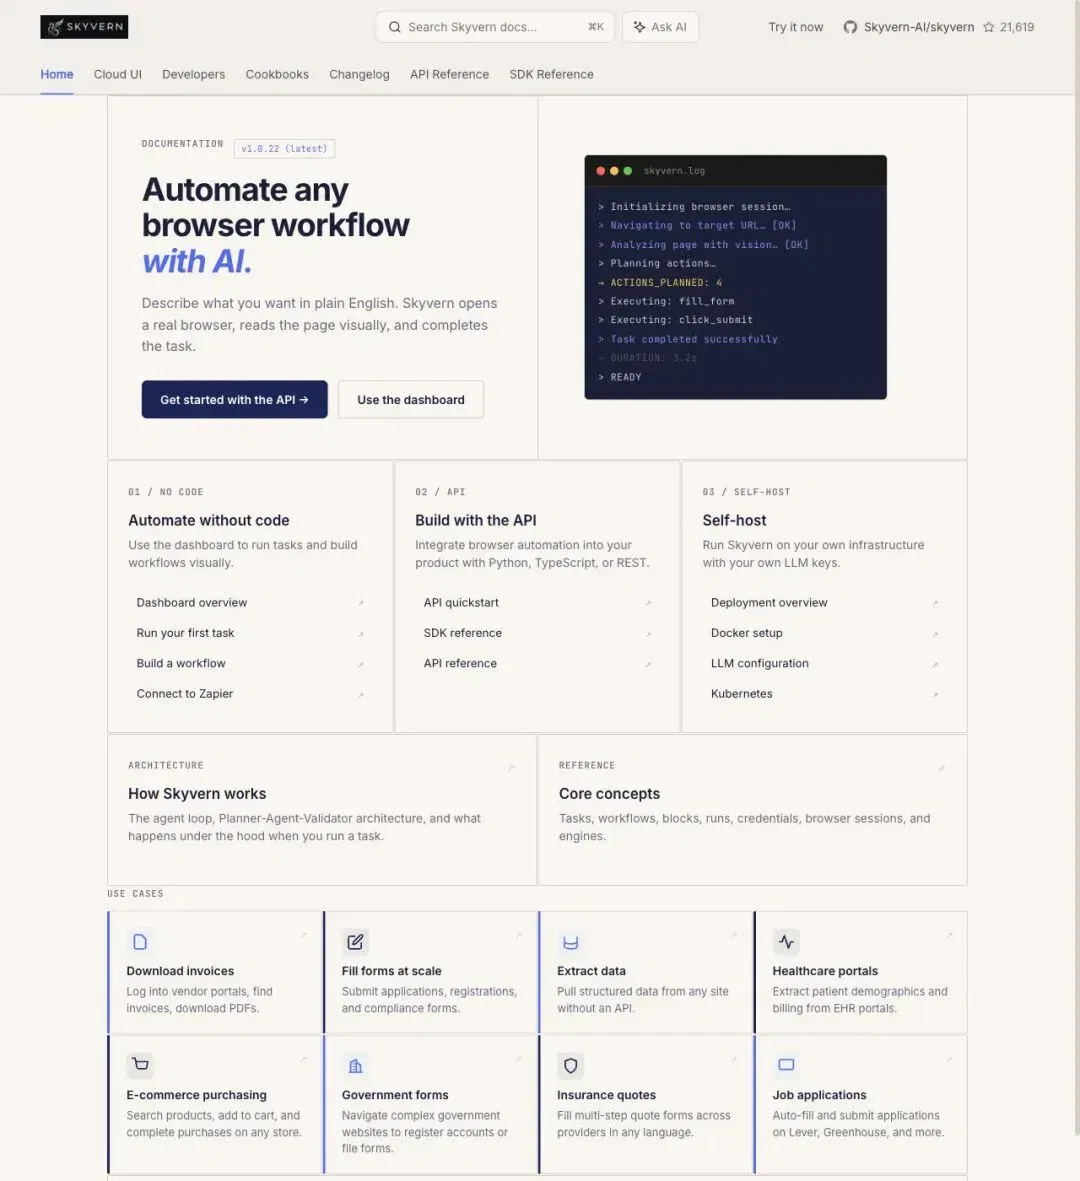1080x1181 pixels.
Task: Click Use the dashboard button
Action: click(x=410, y=399)
